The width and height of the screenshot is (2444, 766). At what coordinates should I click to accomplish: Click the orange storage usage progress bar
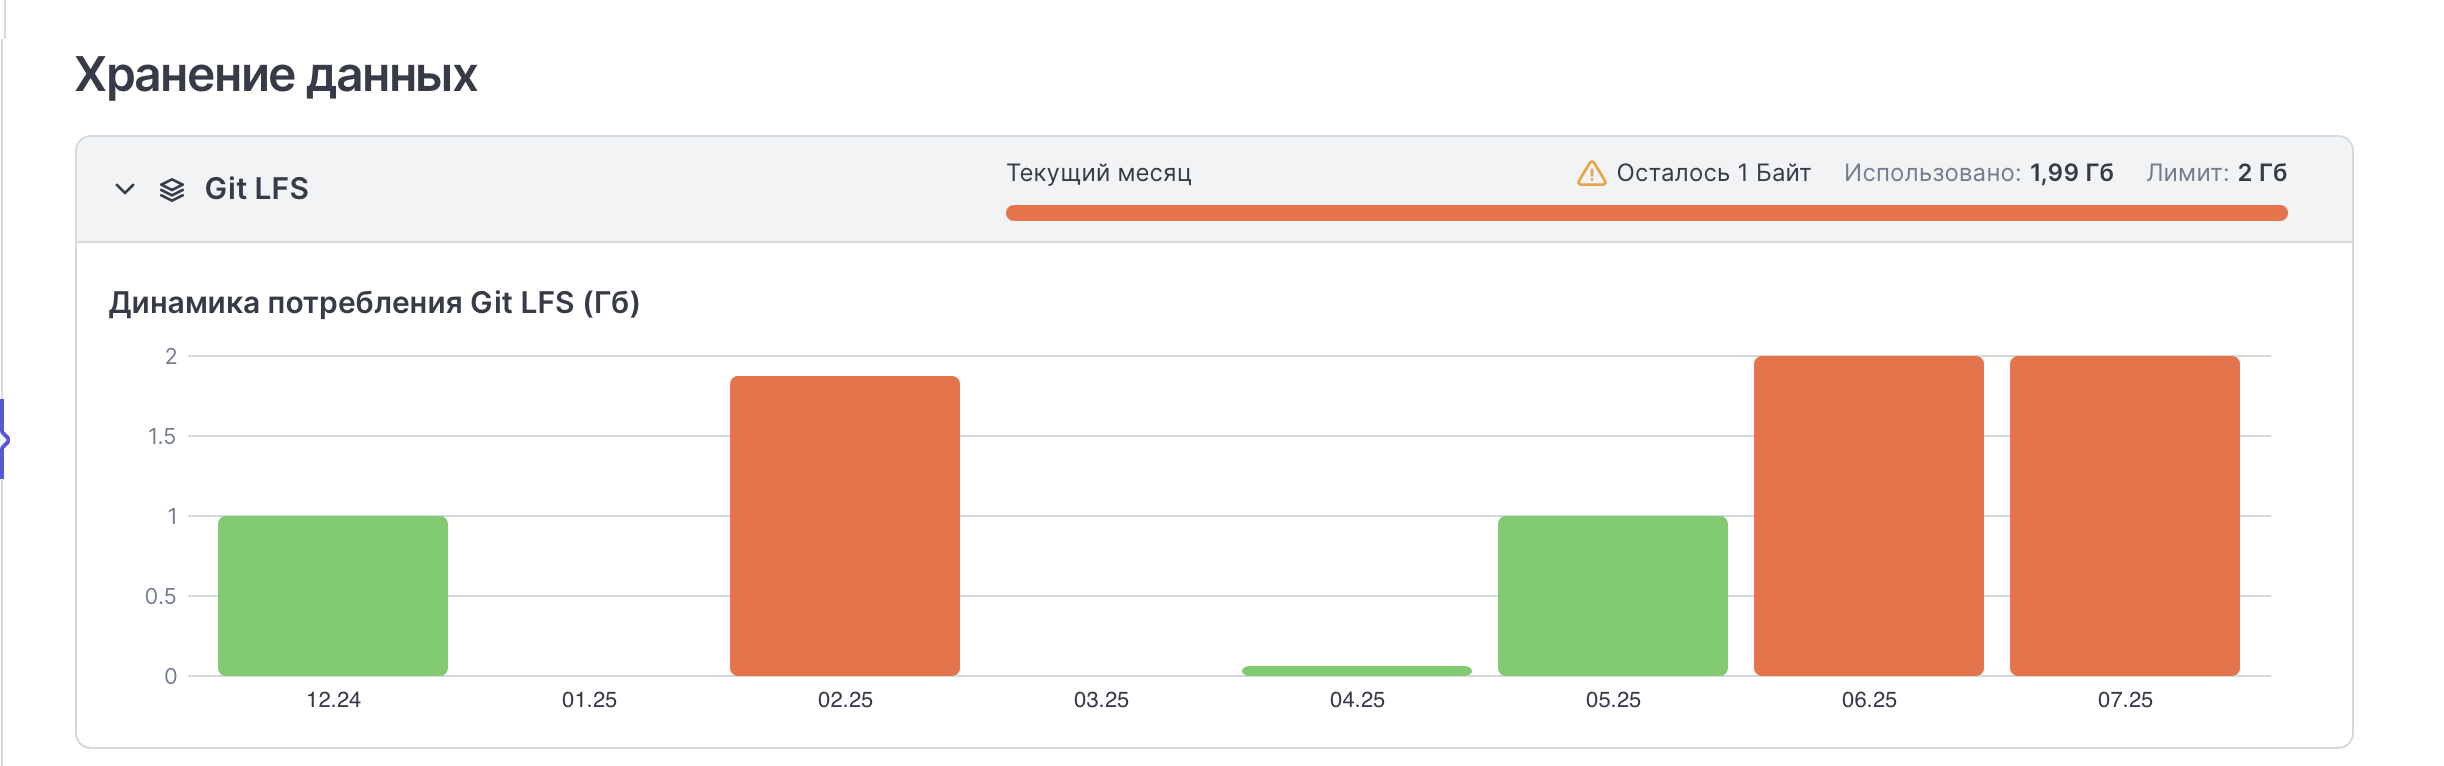tap(1646, 213)
